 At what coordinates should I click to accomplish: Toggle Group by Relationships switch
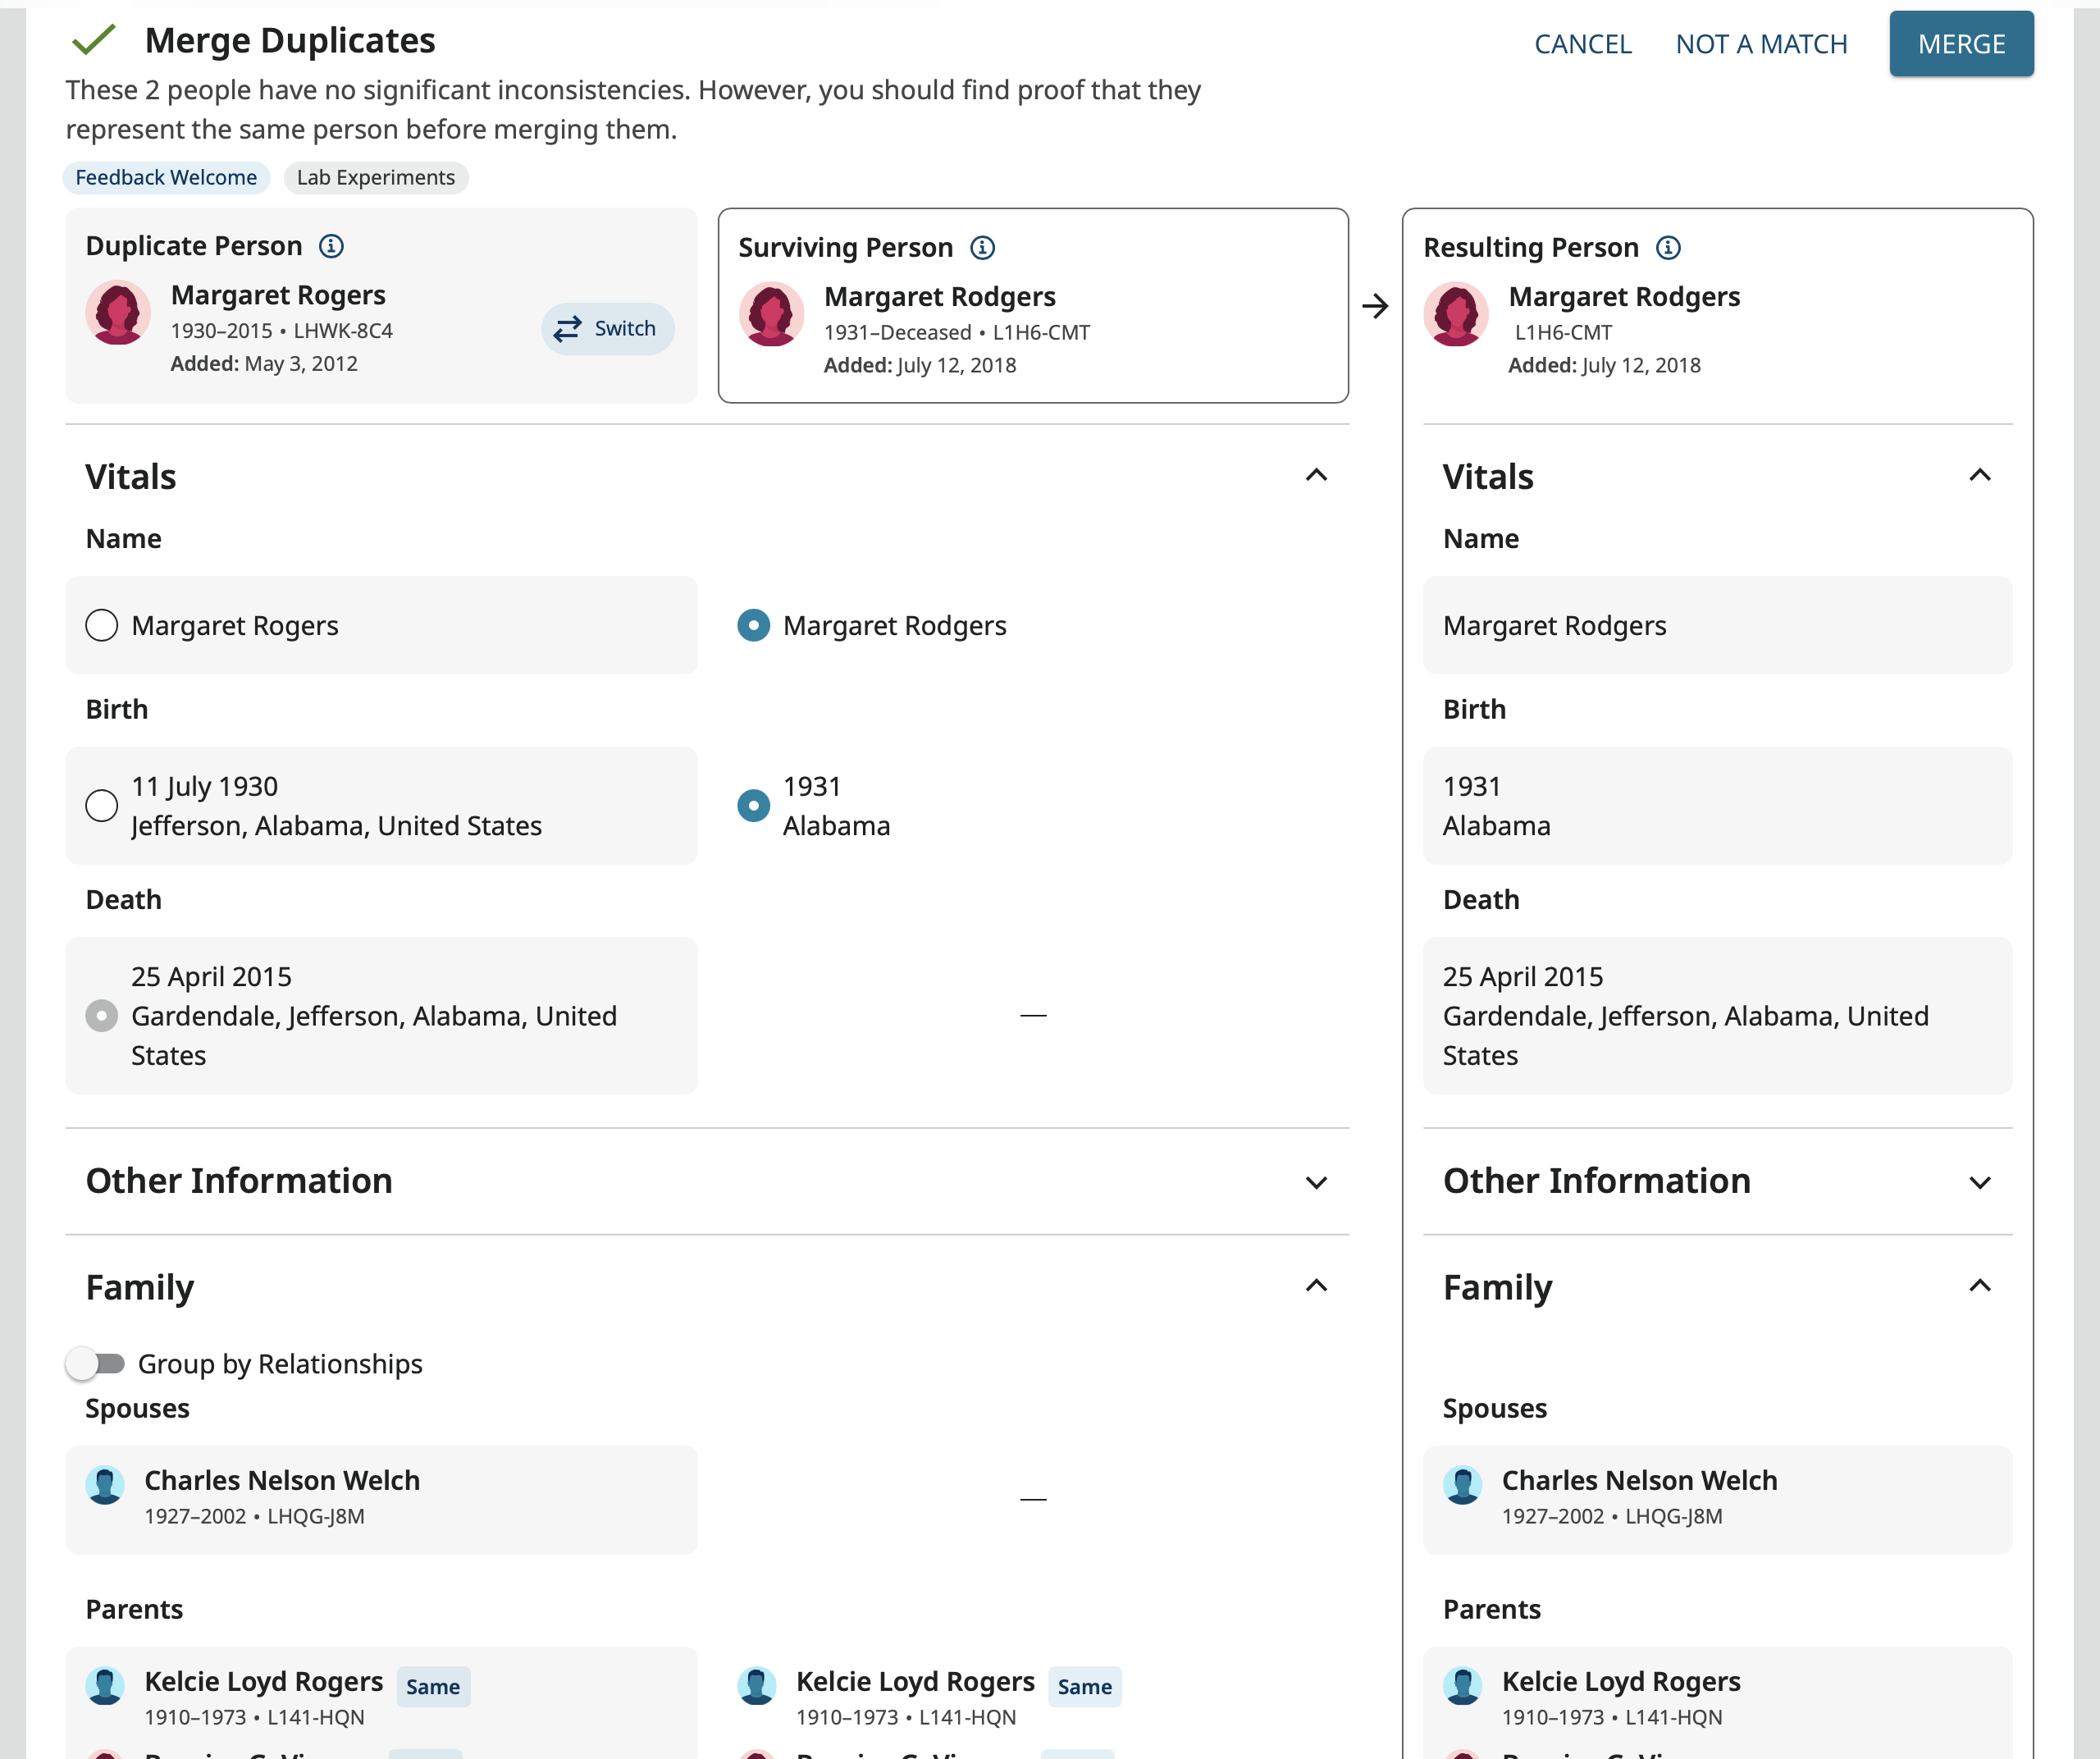click(96, 1364)
